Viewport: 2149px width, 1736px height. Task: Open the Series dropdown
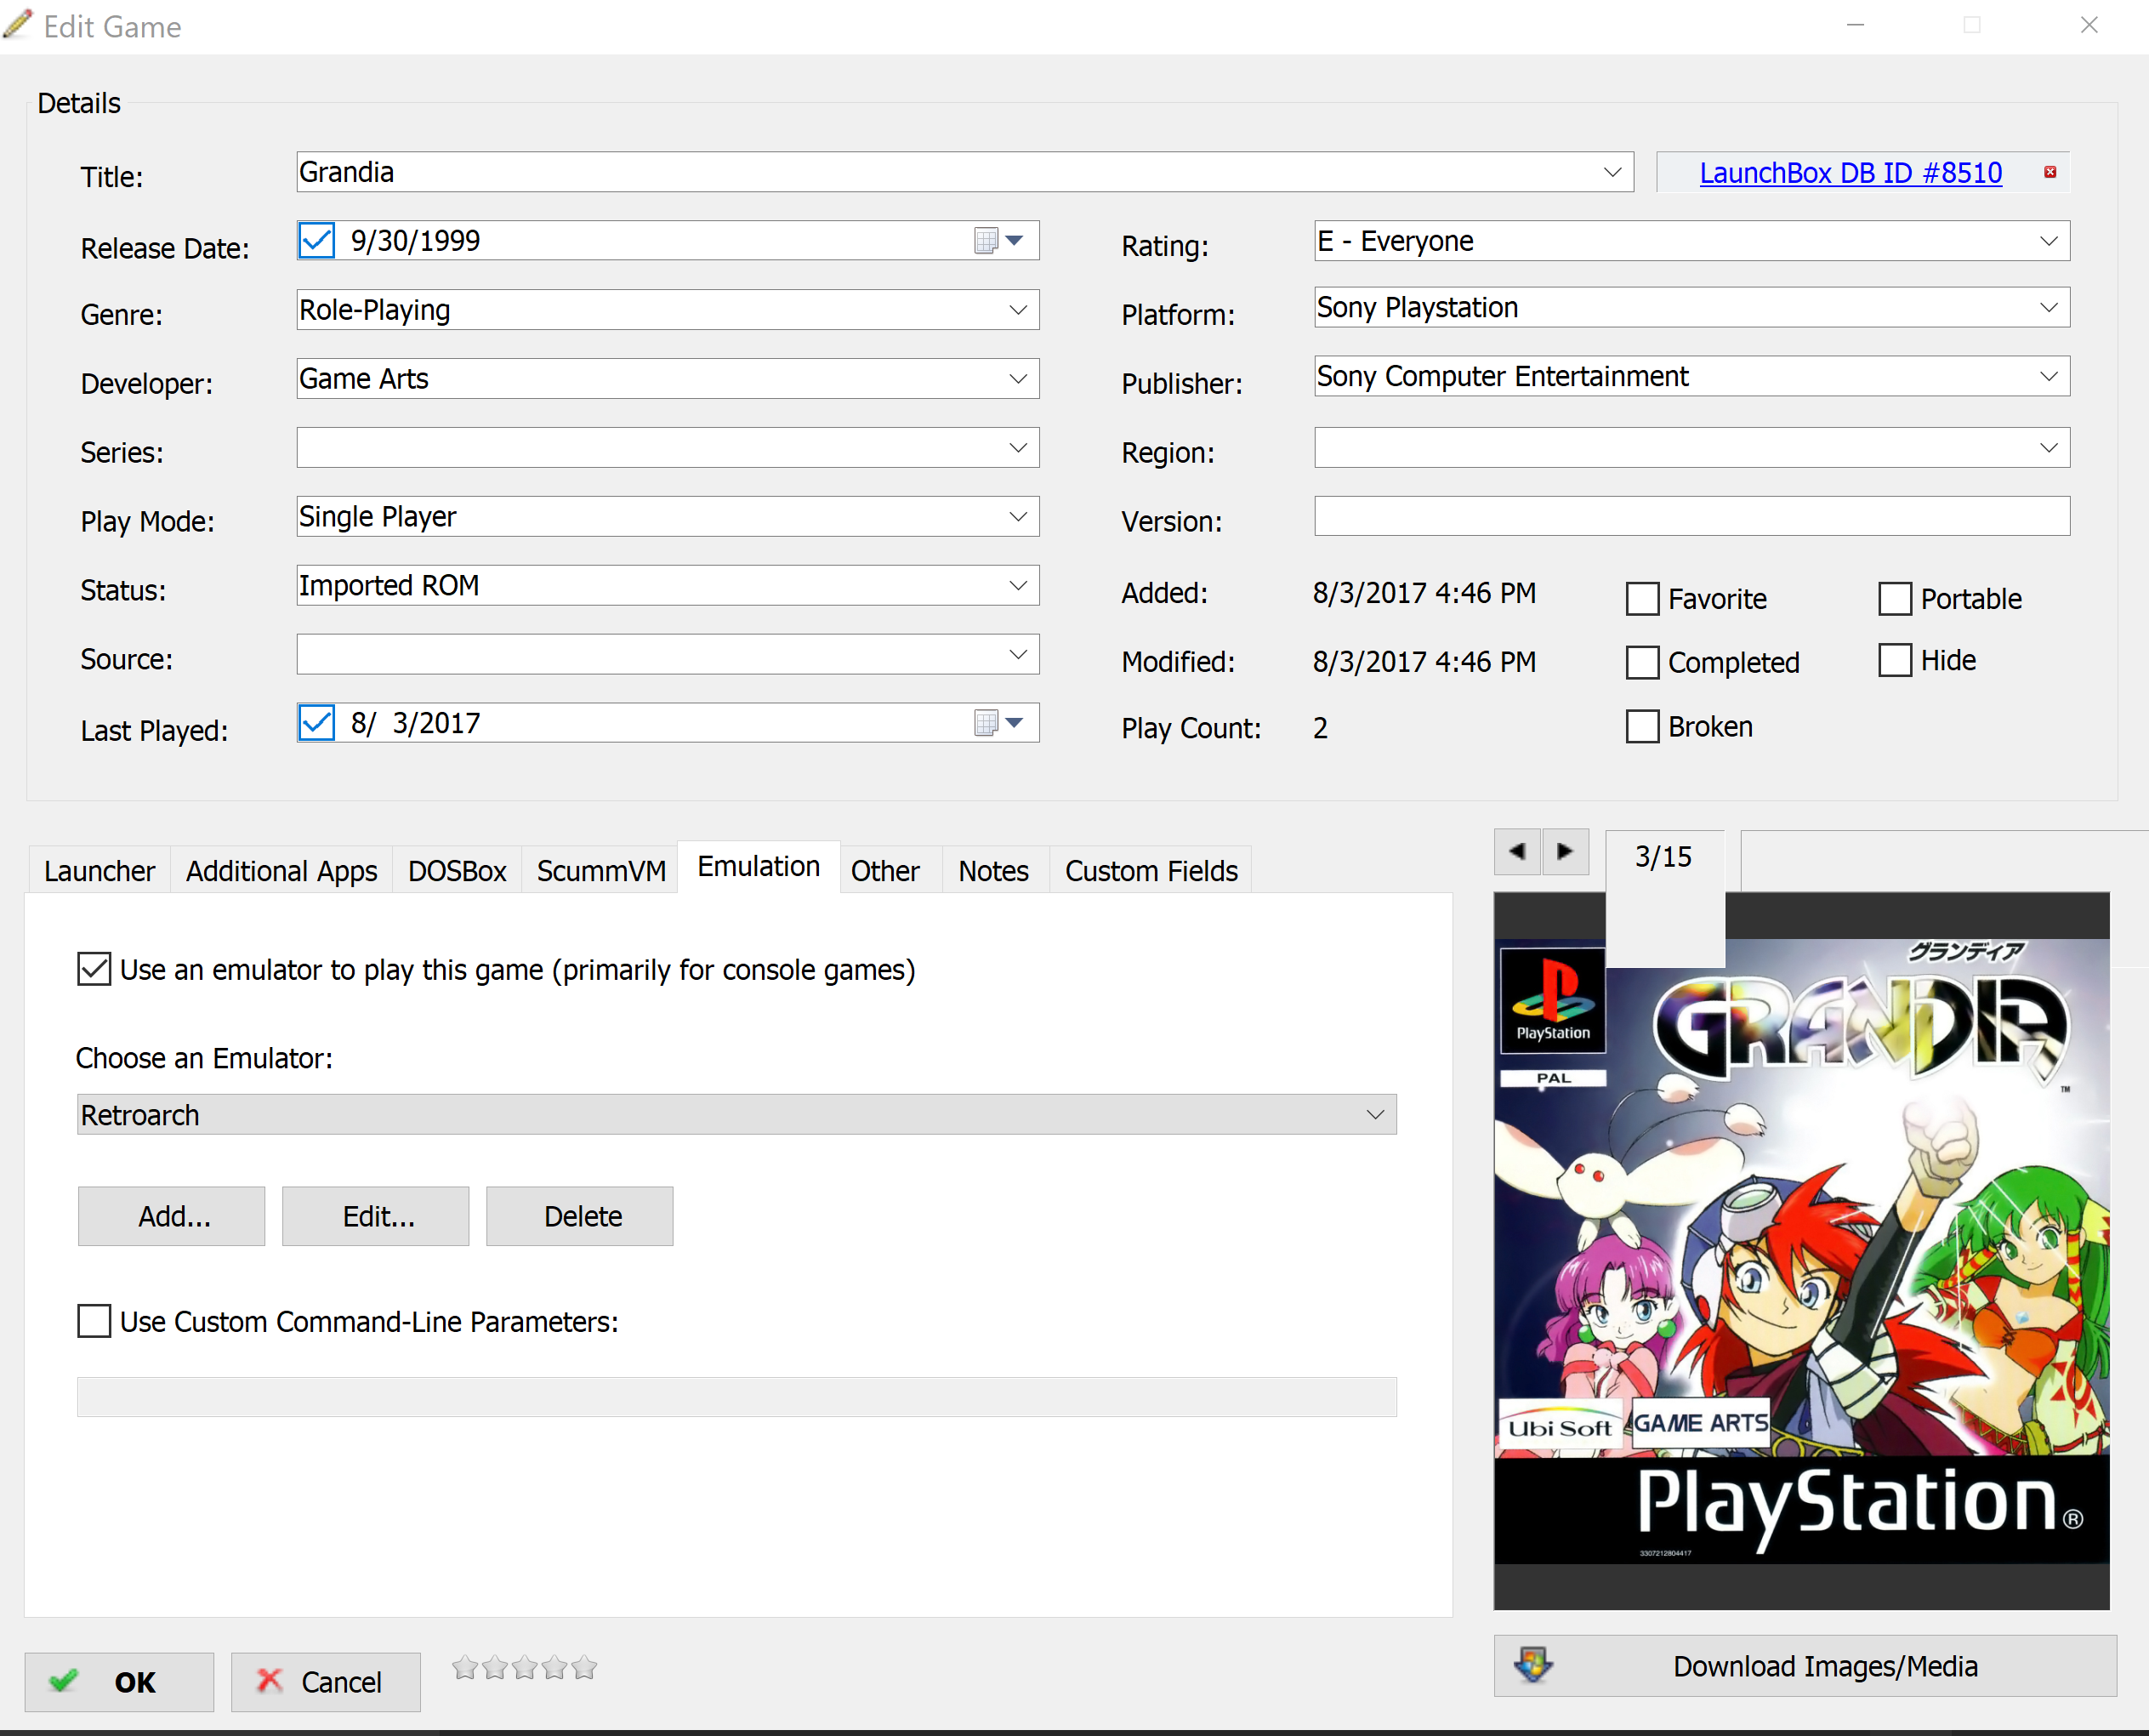(x=1018, y=448)
